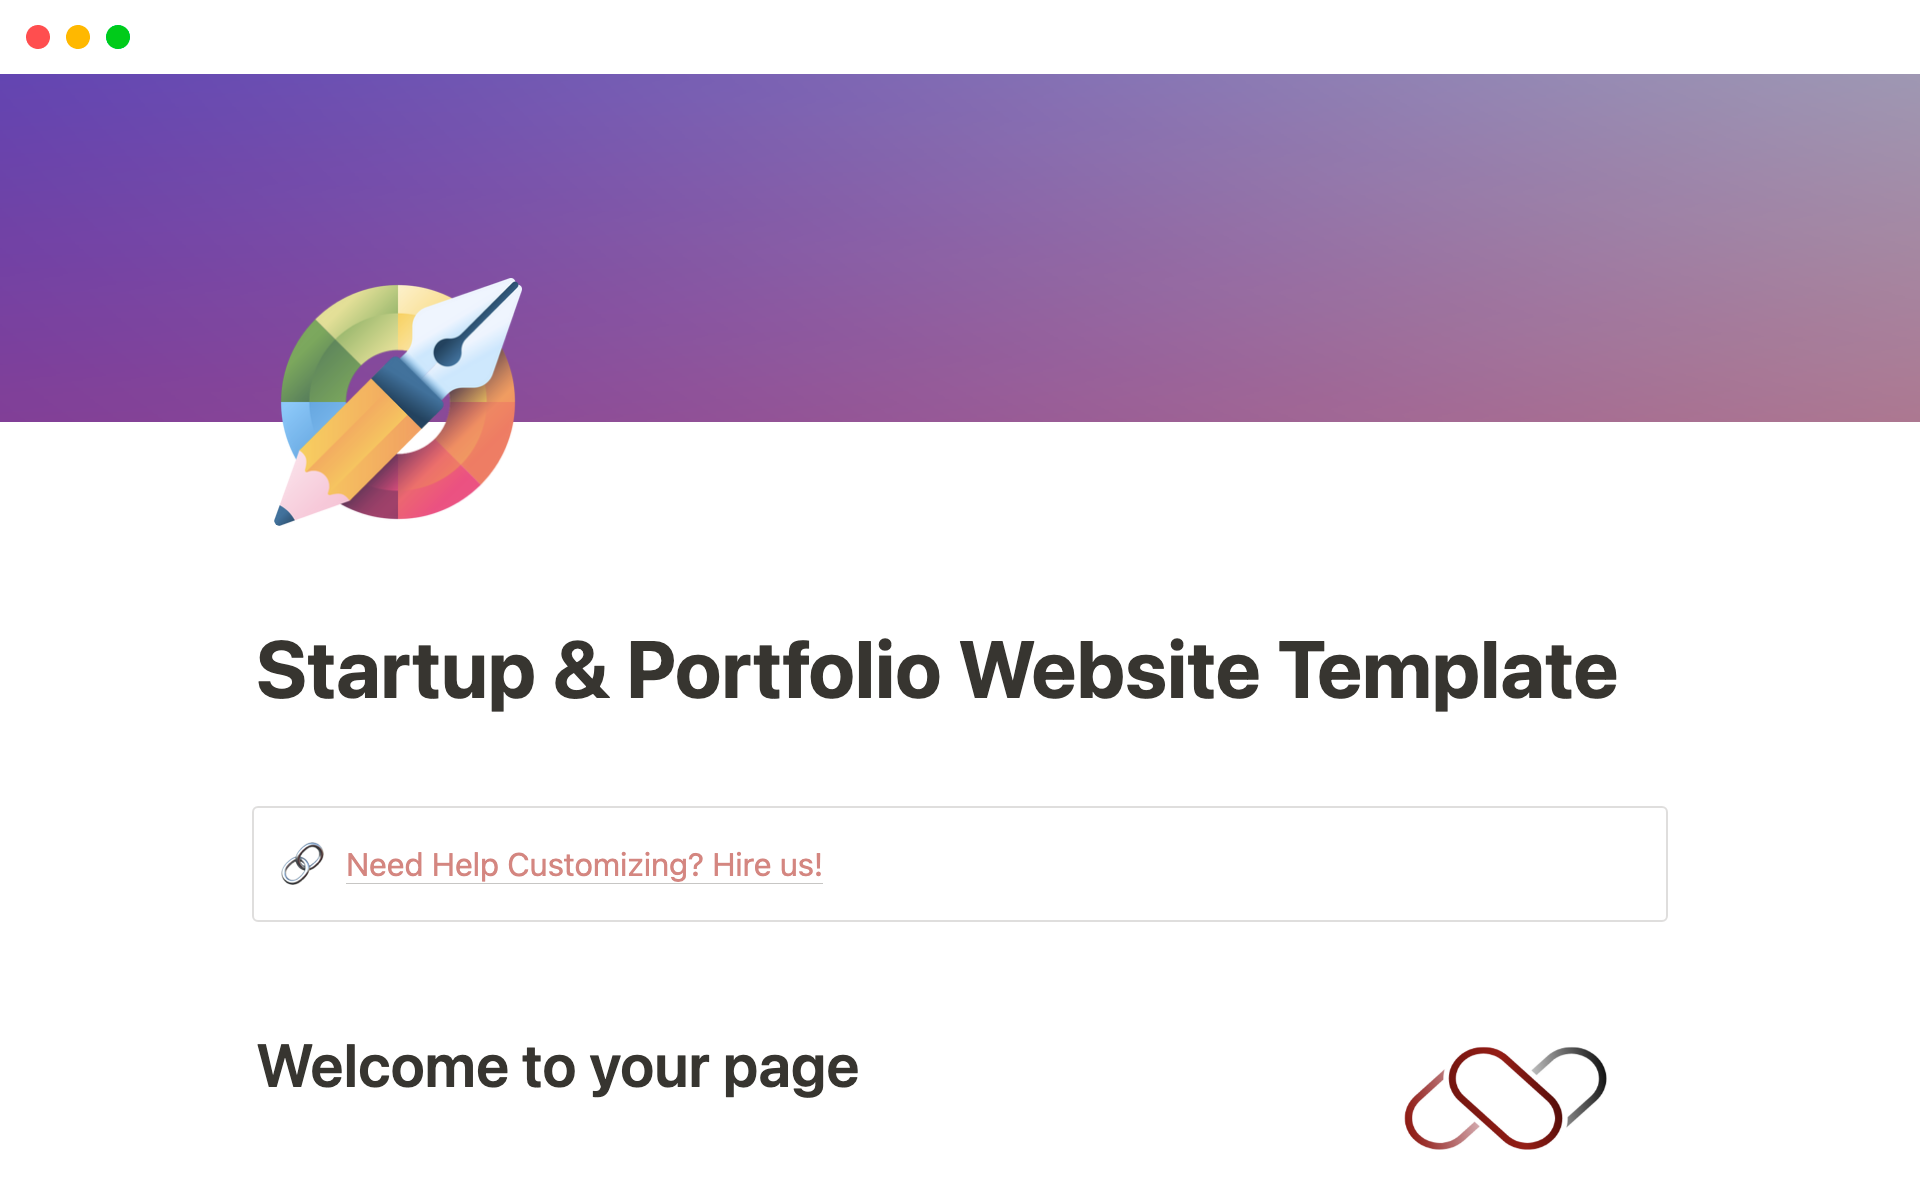Screen dimensions: 1920x1200
Task: Click the ampersand in the page title
Action: click(581, 672)
